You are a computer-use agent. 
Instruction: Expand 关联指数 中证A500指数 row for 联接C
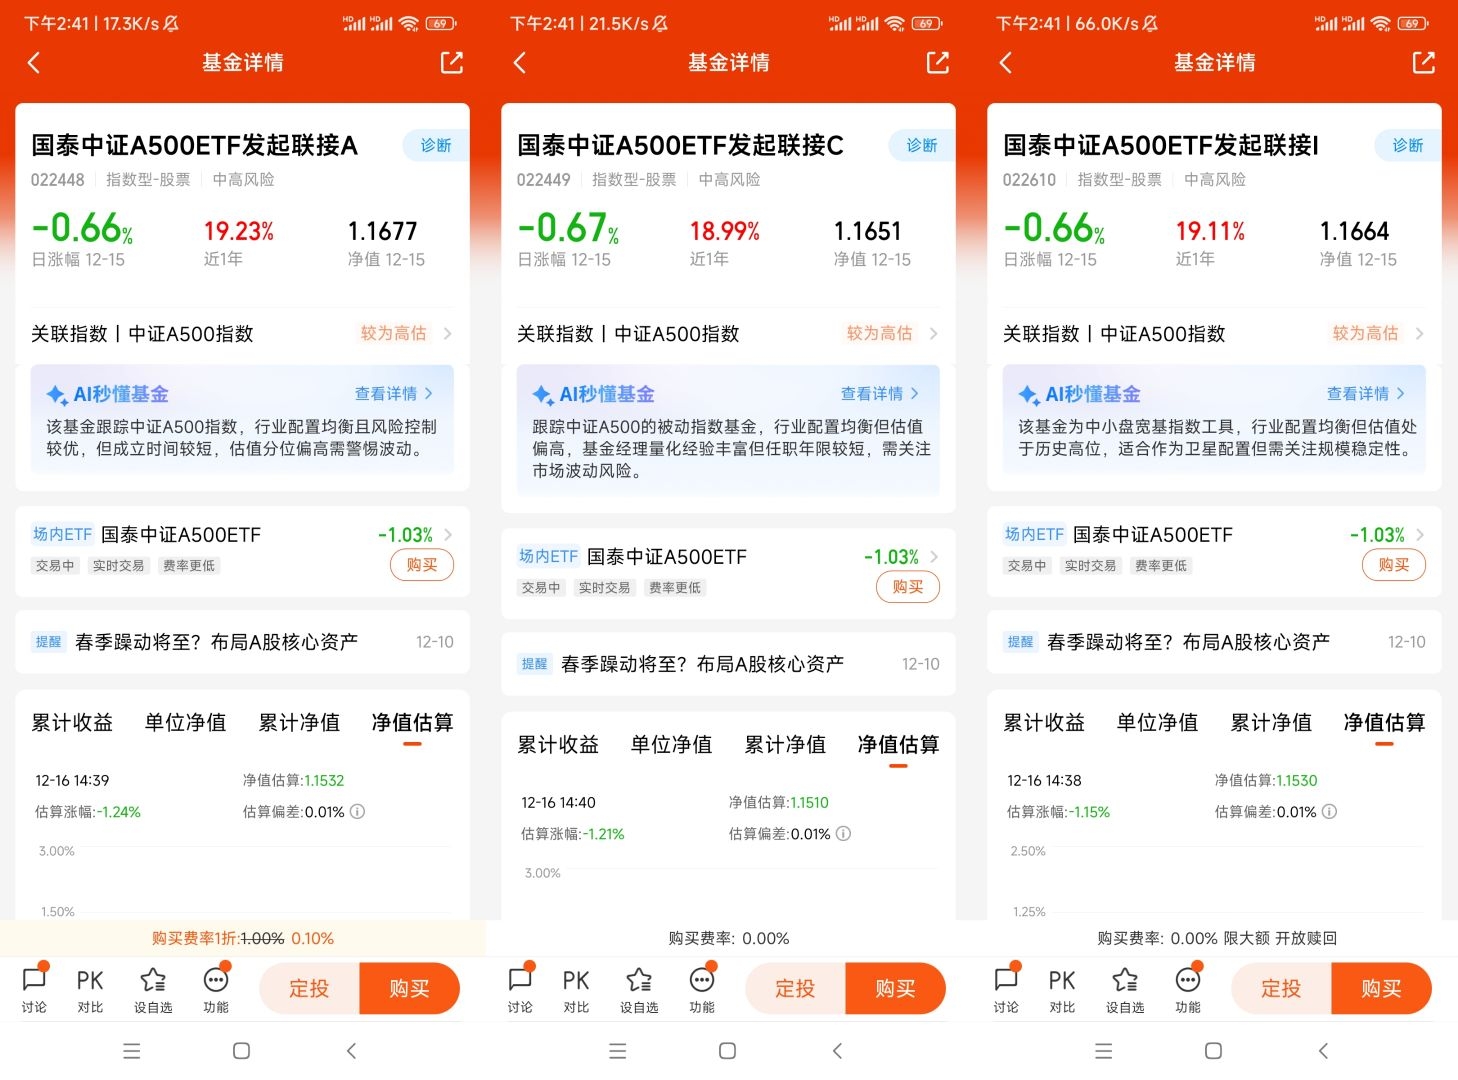click(x=728, y=334)
